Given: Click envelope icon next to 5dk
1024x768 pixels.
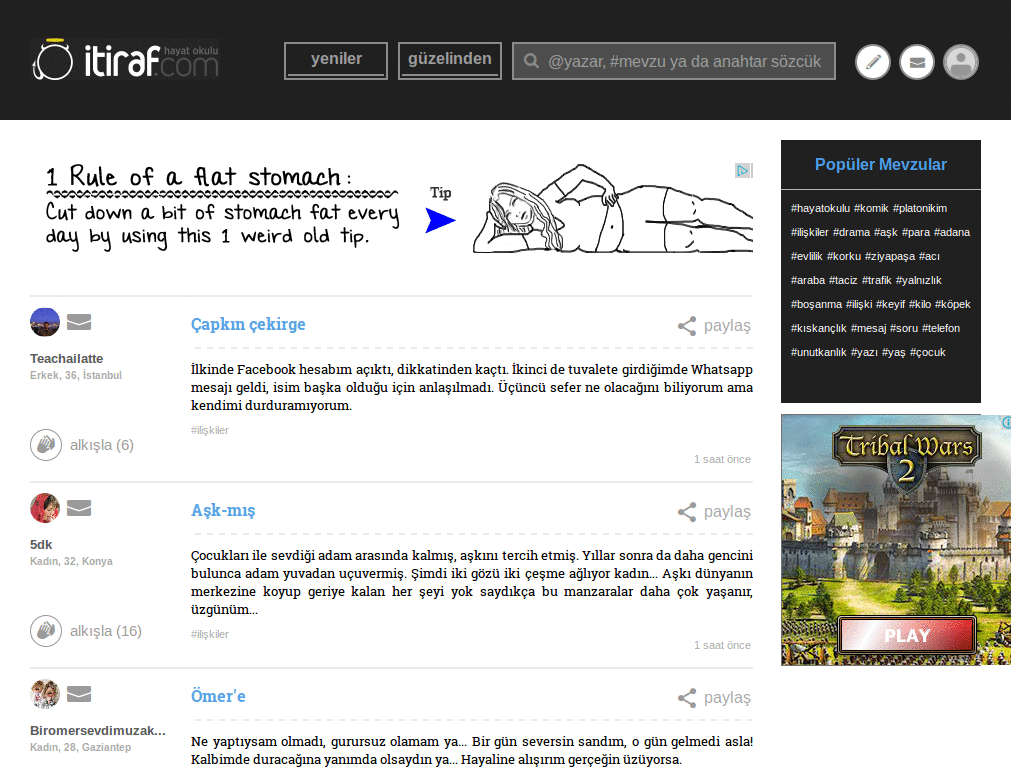Looking at the screenshot, I should pyautogui.click(x=79, y=507).
